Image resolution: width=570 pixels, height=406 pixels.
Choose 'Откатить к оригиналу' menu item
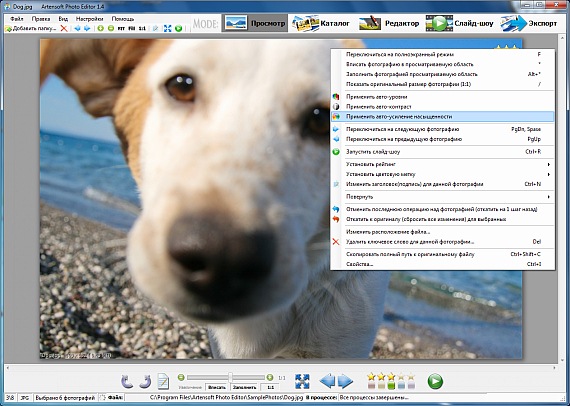(442, 219)
